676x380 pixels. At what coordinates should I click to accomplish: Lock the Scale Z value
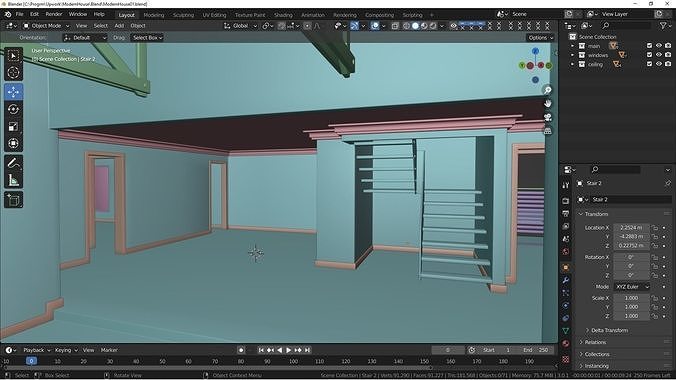pos(655,316)
